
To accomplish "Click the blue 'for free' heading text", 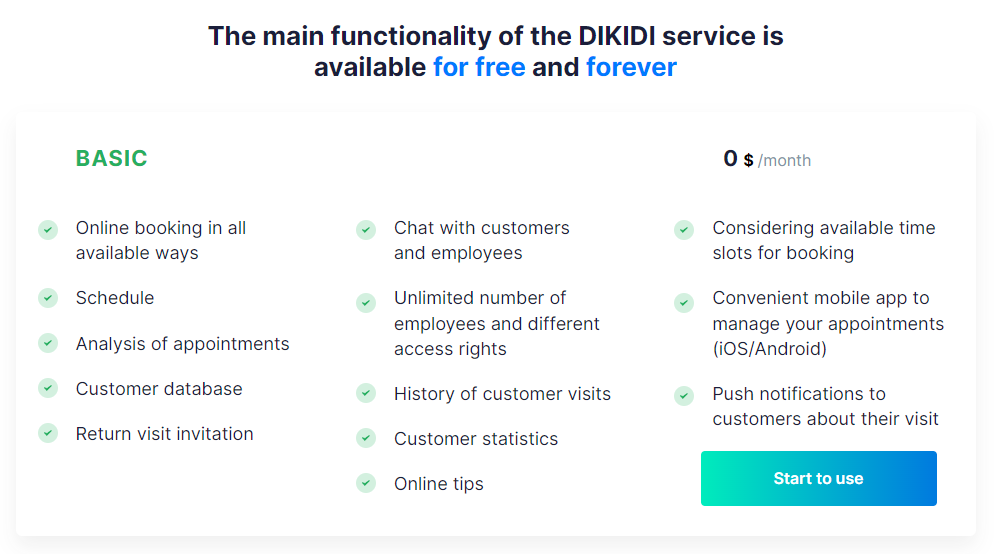I will pos(479,67).
